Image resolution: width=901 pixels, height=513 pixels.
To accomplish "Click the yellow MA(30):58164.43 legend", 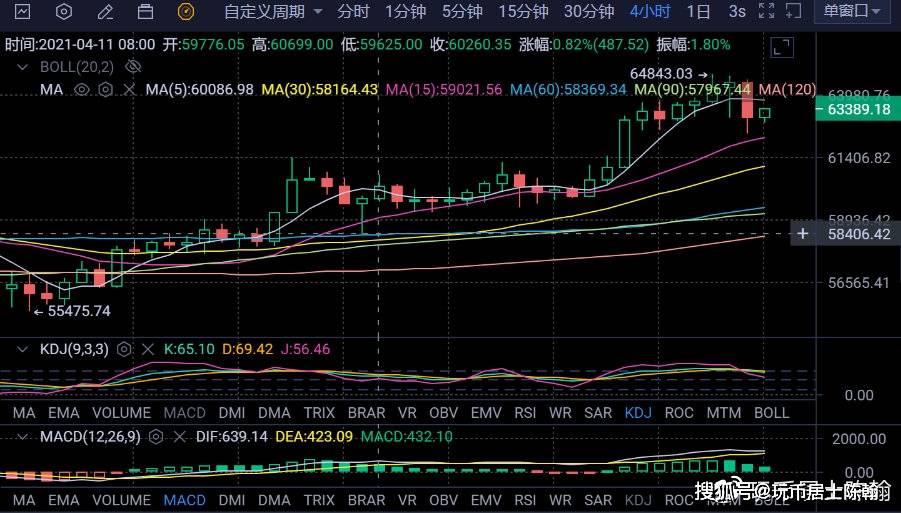I will [x=319, y=90].
